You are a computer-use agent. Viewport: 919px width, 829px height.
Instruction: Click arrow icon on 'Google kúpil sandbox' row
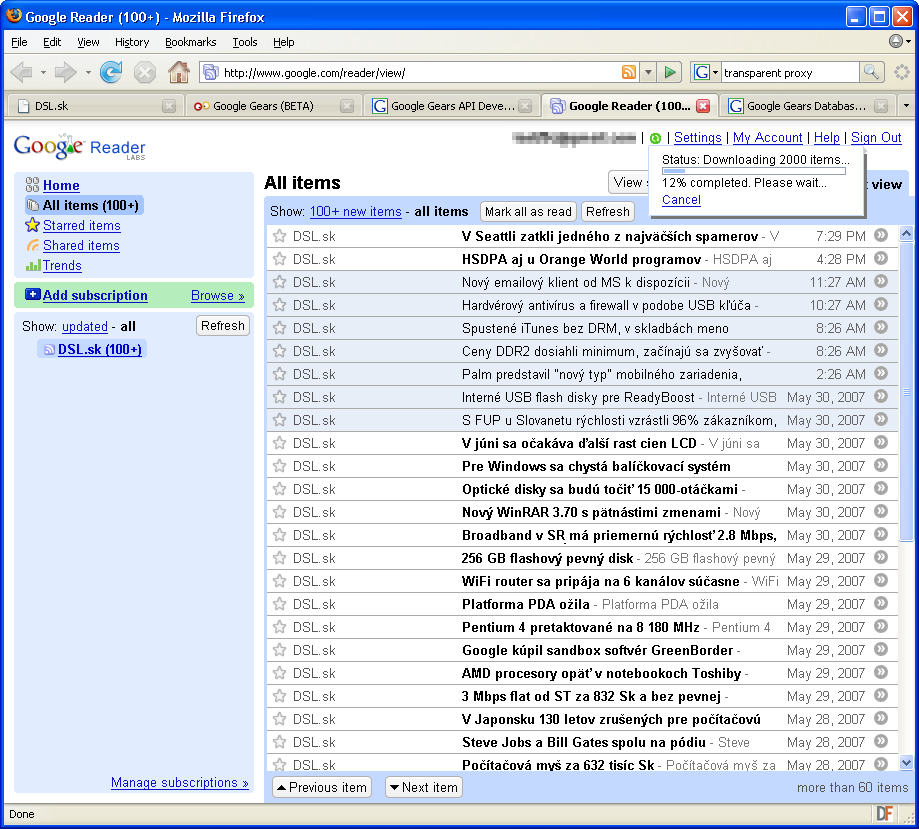[x=880, y=650]
